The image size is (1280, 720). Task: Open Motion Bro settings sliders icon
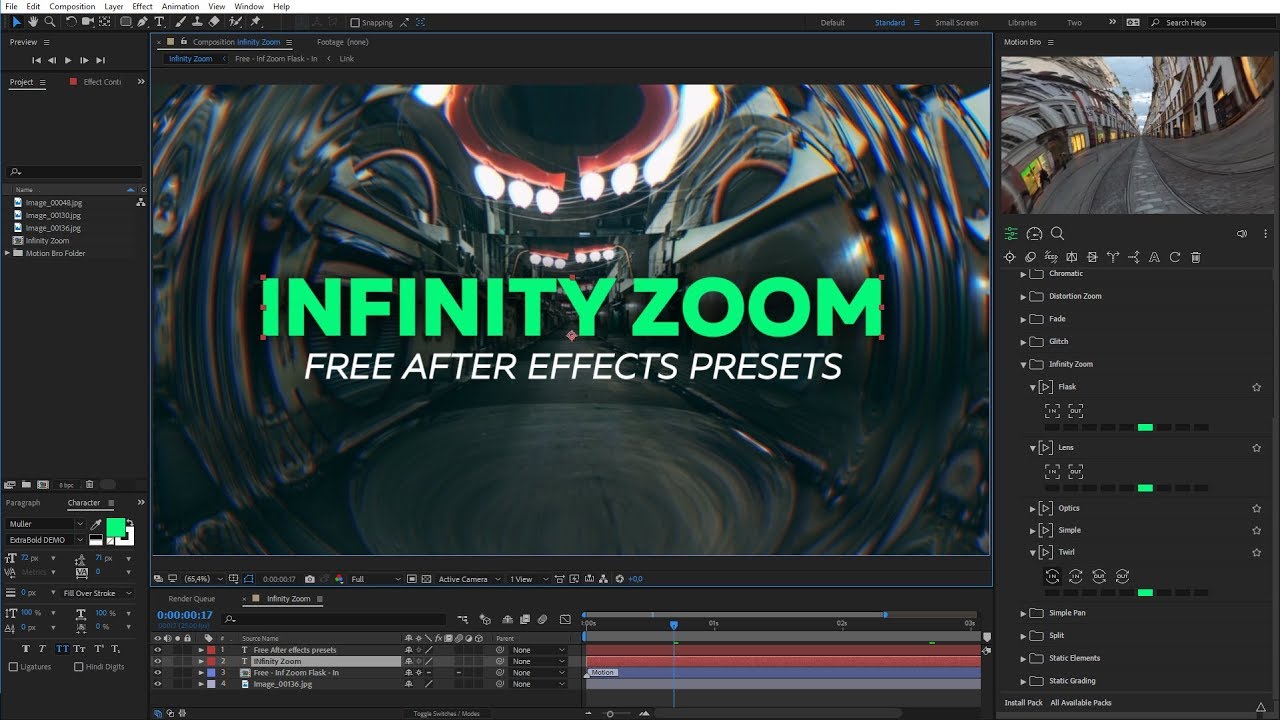click(1011, 233)
